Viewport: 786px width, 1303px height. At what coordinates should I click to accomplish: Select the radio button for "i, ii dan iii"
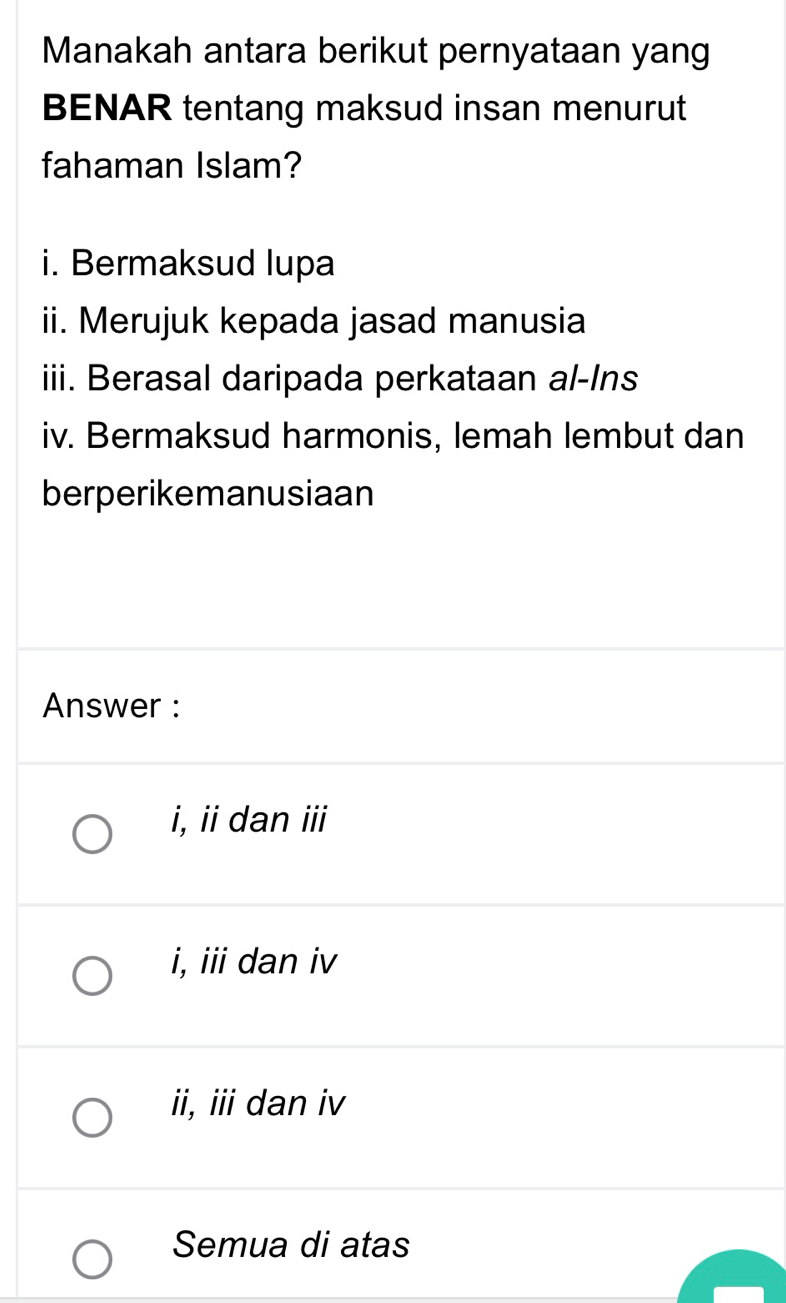click(x=93, y=835)
